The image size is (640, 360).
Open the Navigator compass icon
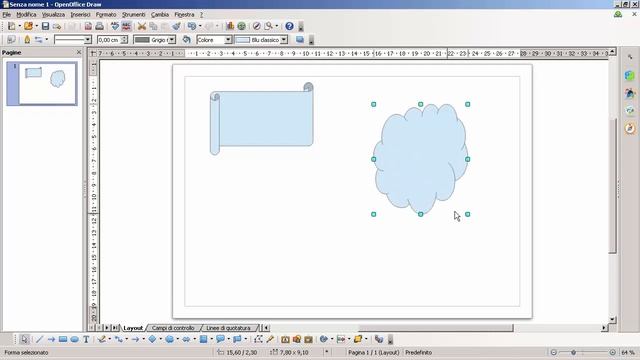pyautogui.click(x=256, y=26)
